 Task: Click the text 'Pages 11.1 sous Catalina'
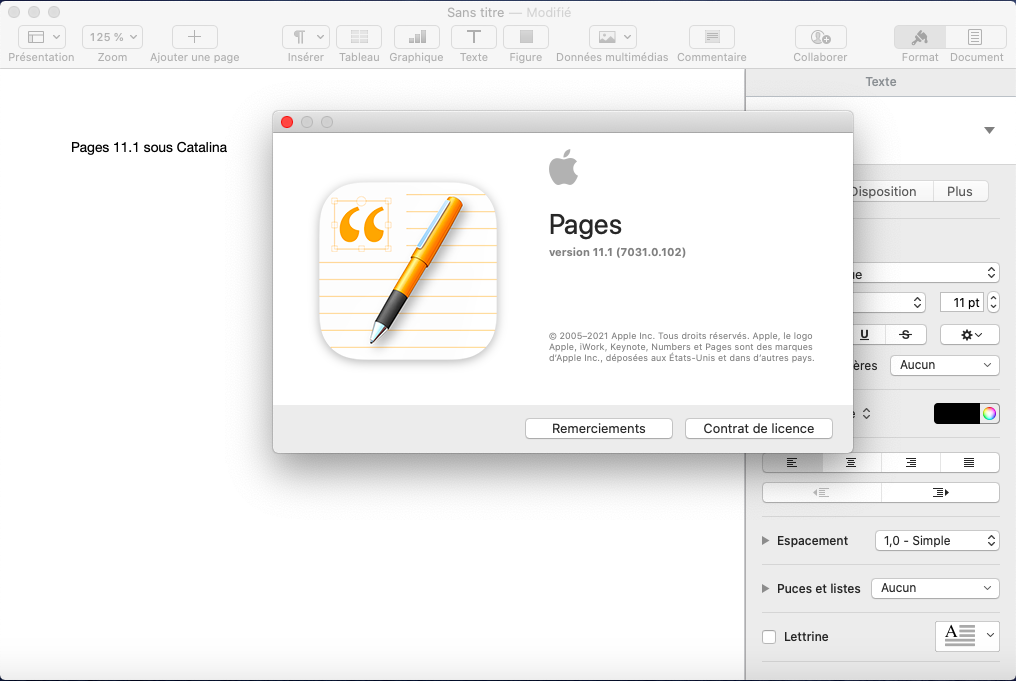point(149,147)
